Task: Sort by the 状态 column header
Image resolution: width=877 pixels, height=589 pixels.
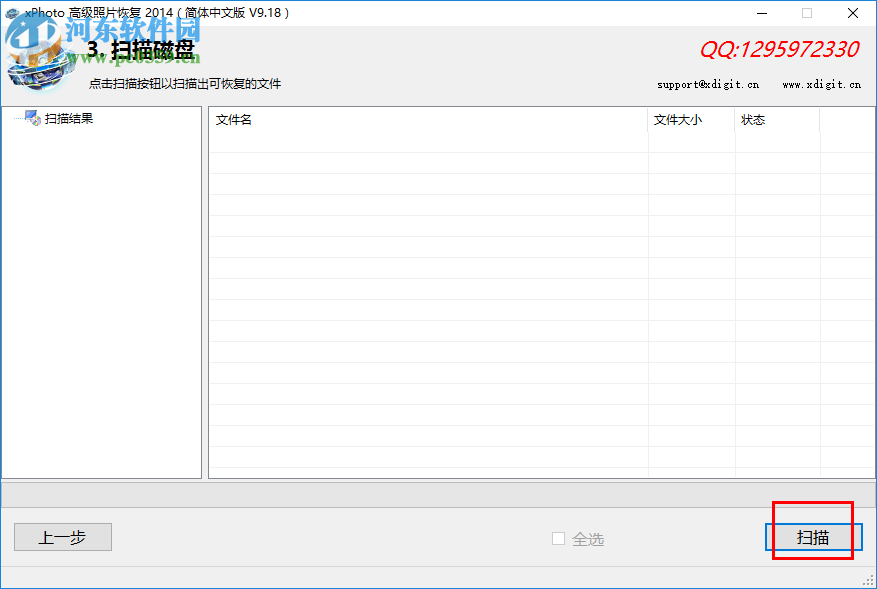Action: tap(777, 120)
